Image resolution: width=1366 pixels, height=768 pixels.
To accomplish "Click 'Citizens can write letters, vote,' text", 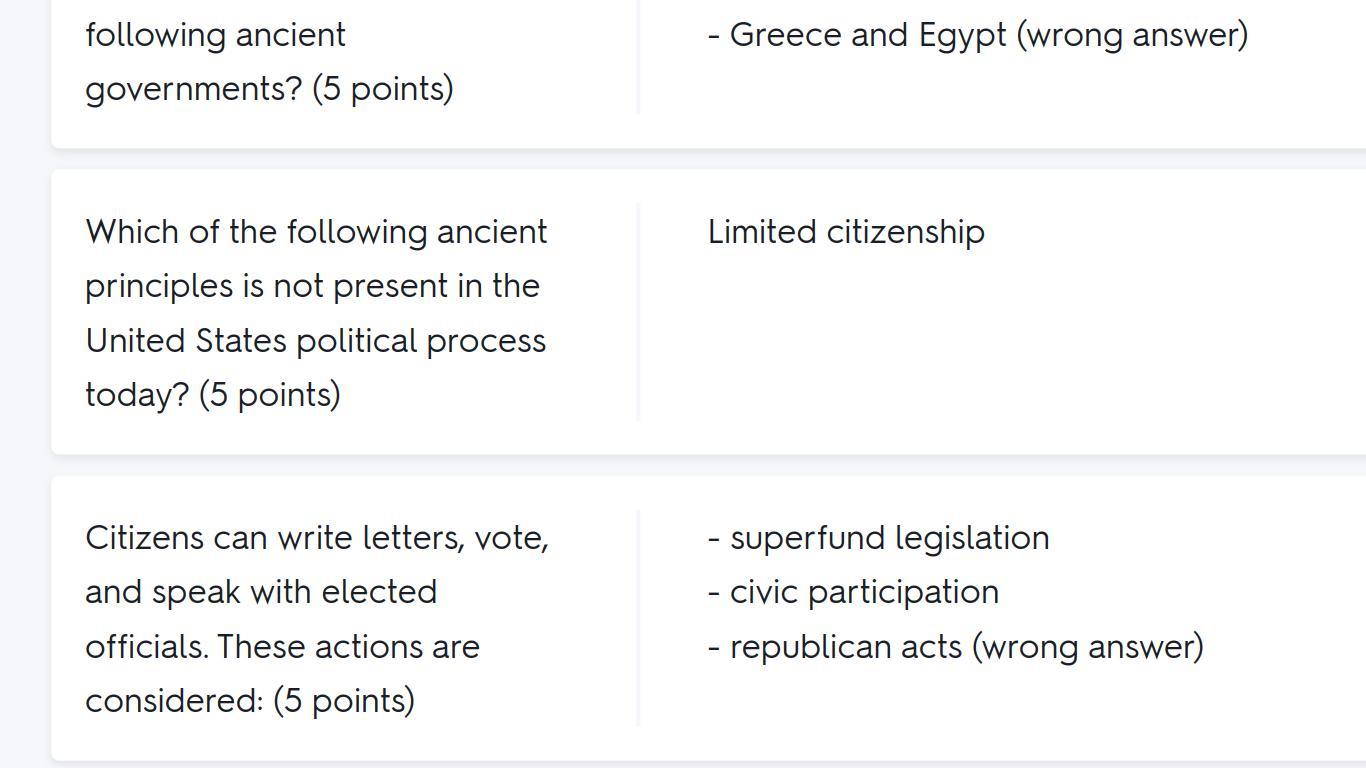I will (317, 538).
